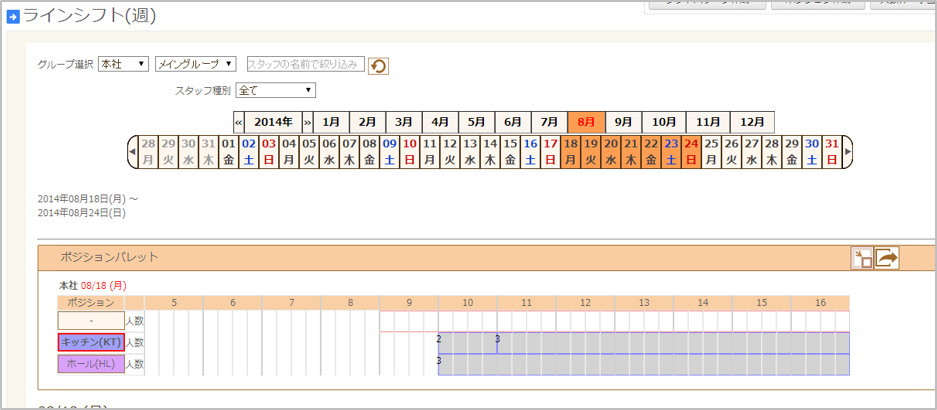Switch to the 6月 tab
The height and width of the screenshot is (410, 937).
point(513,122)
